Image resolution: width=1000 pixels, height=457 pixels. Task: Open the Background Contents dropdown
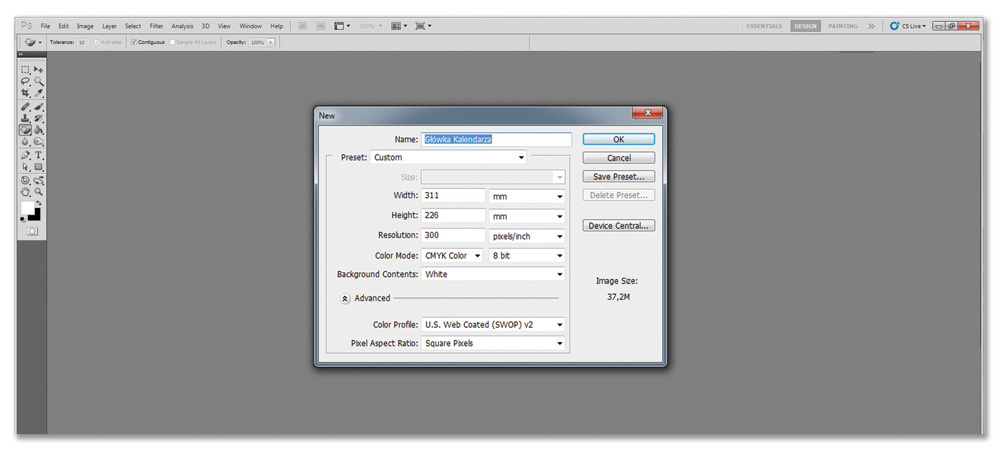tap(493, 274)
